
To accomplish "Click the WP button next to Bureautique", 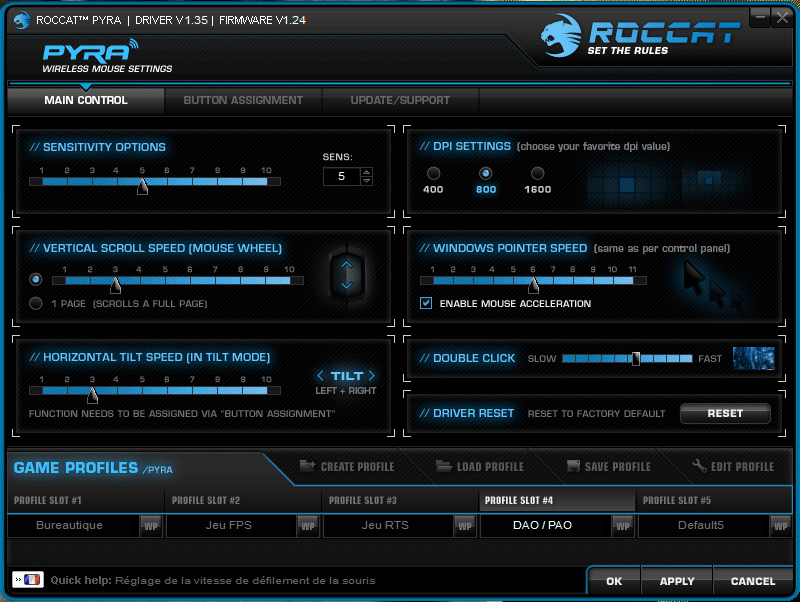I will pos(150,525).
